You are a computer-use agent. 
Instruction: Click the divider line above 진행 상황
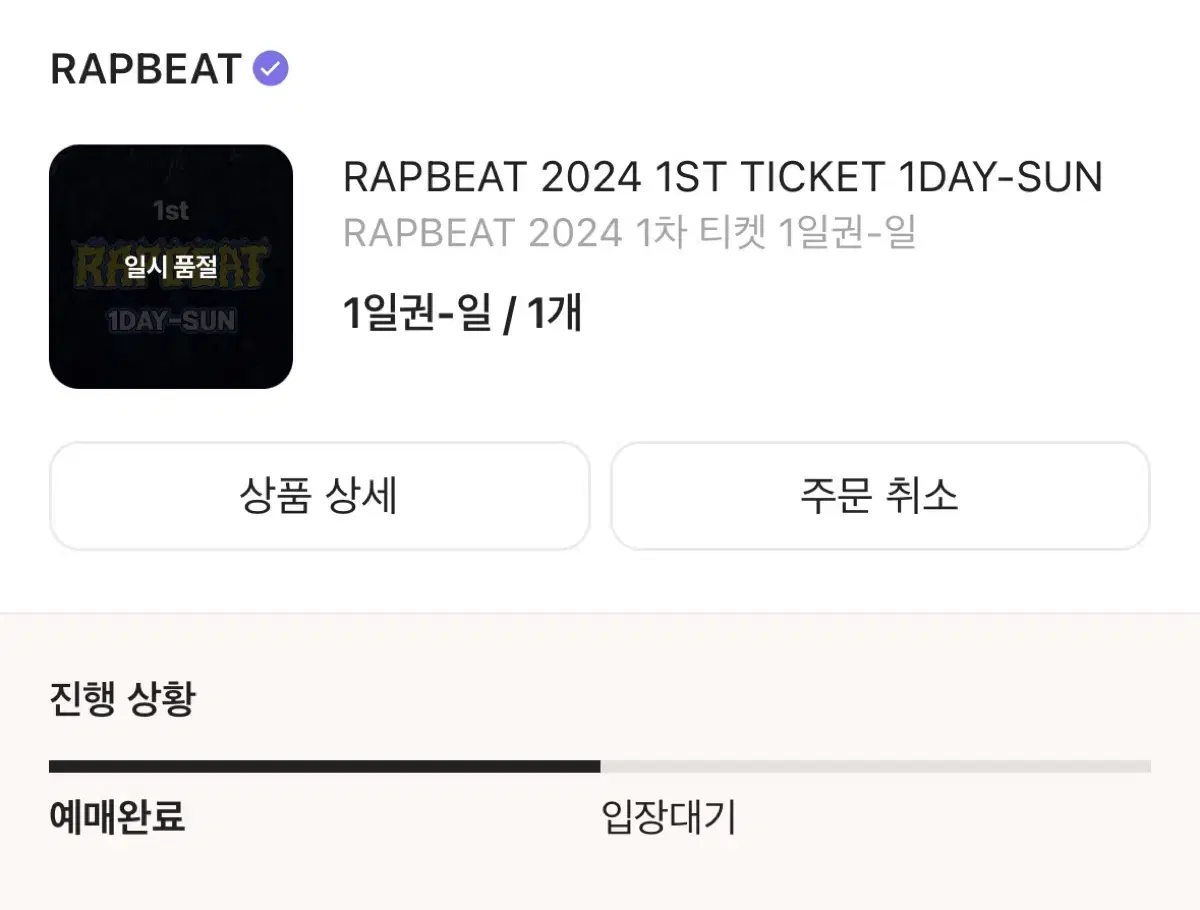(x=600, y=613)
